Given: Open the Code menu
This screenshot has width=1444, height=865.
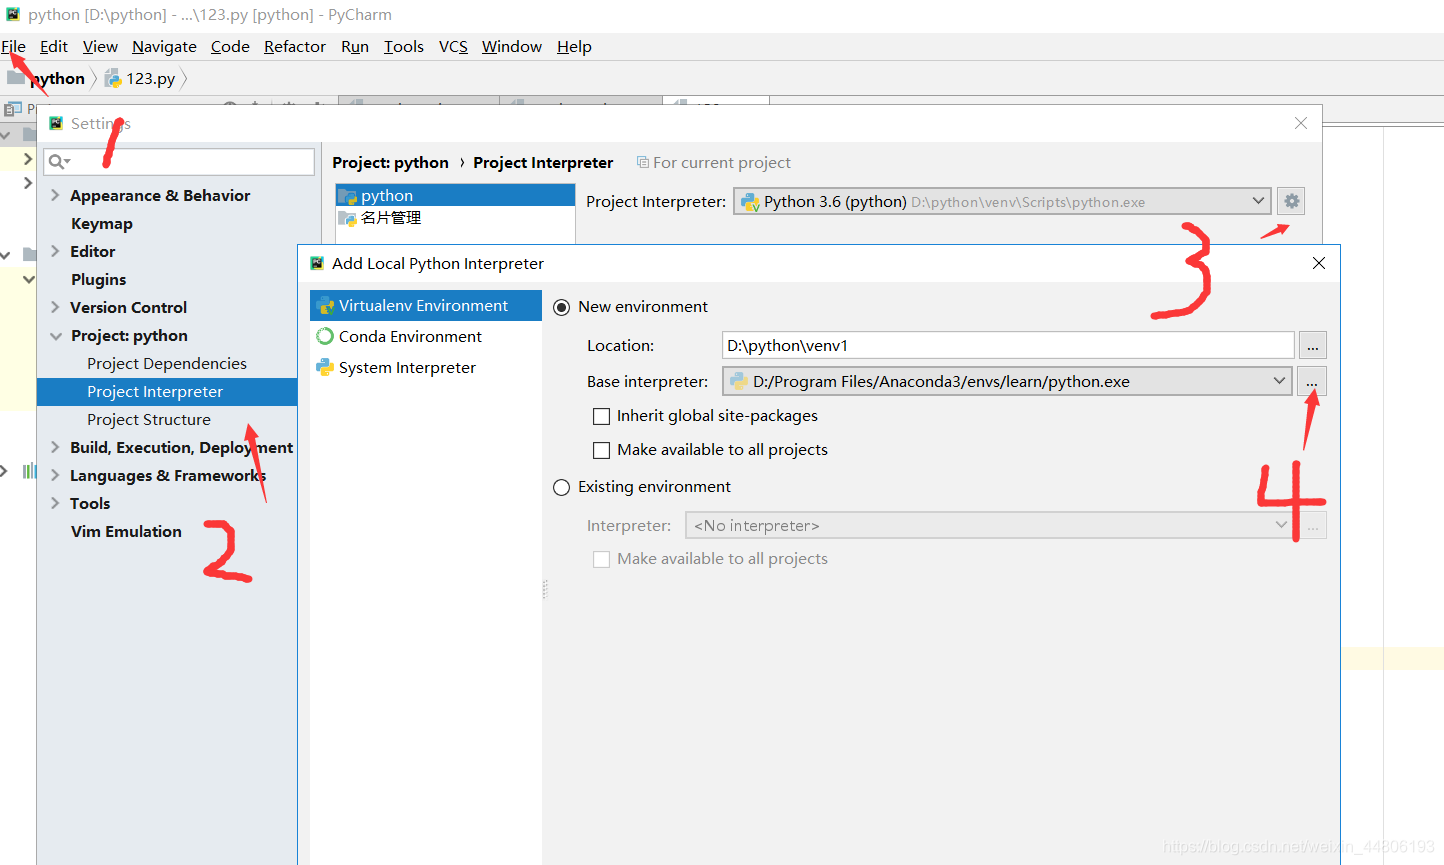Looking at the screenshot, I should 230,46.
